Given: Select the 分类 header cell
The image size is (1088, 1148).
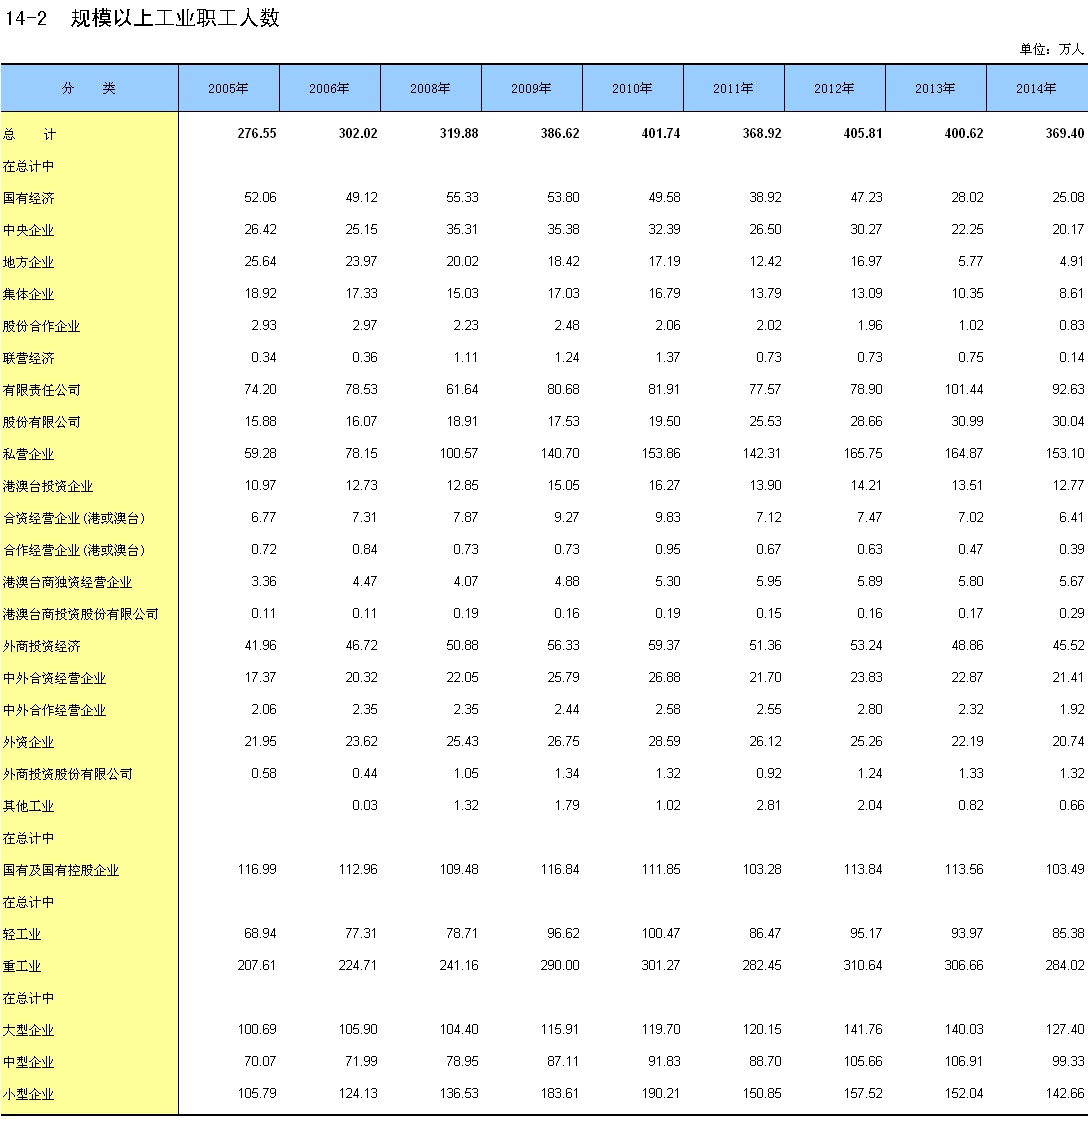Looking at the screenshot, I should pos(89,88).
